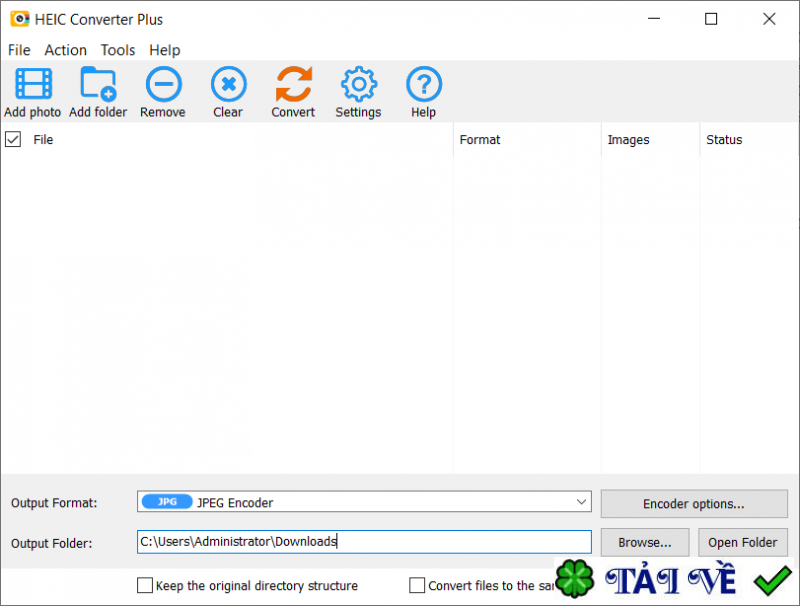The height and width of the screenshot is (606, 800).
Task: Click the HEIC Converter Plus app icon
Action: tap(19, 19)
